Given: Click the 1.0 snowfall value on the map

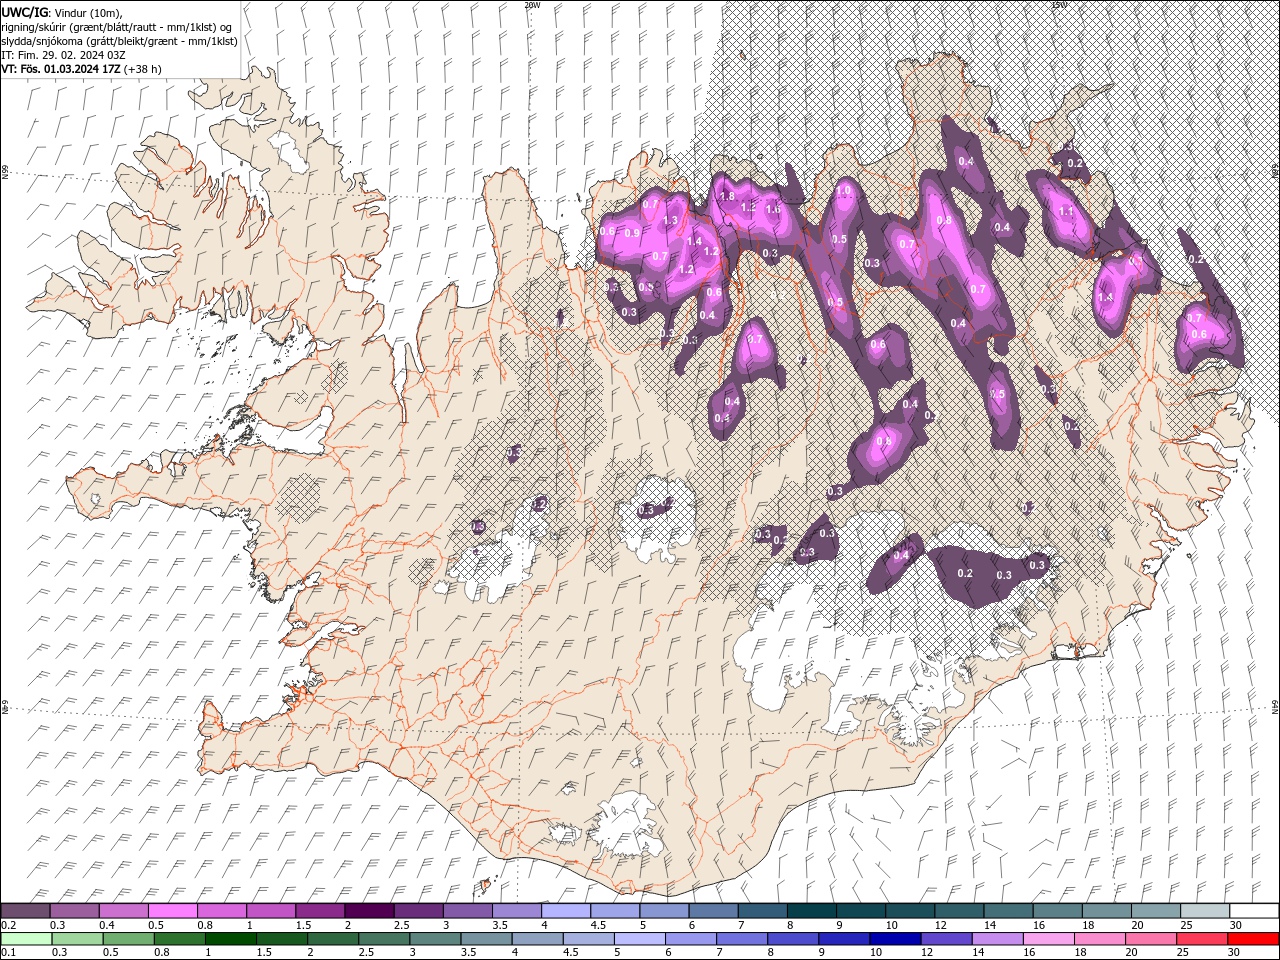Looking at the screenshot, I should pos(843,190).
